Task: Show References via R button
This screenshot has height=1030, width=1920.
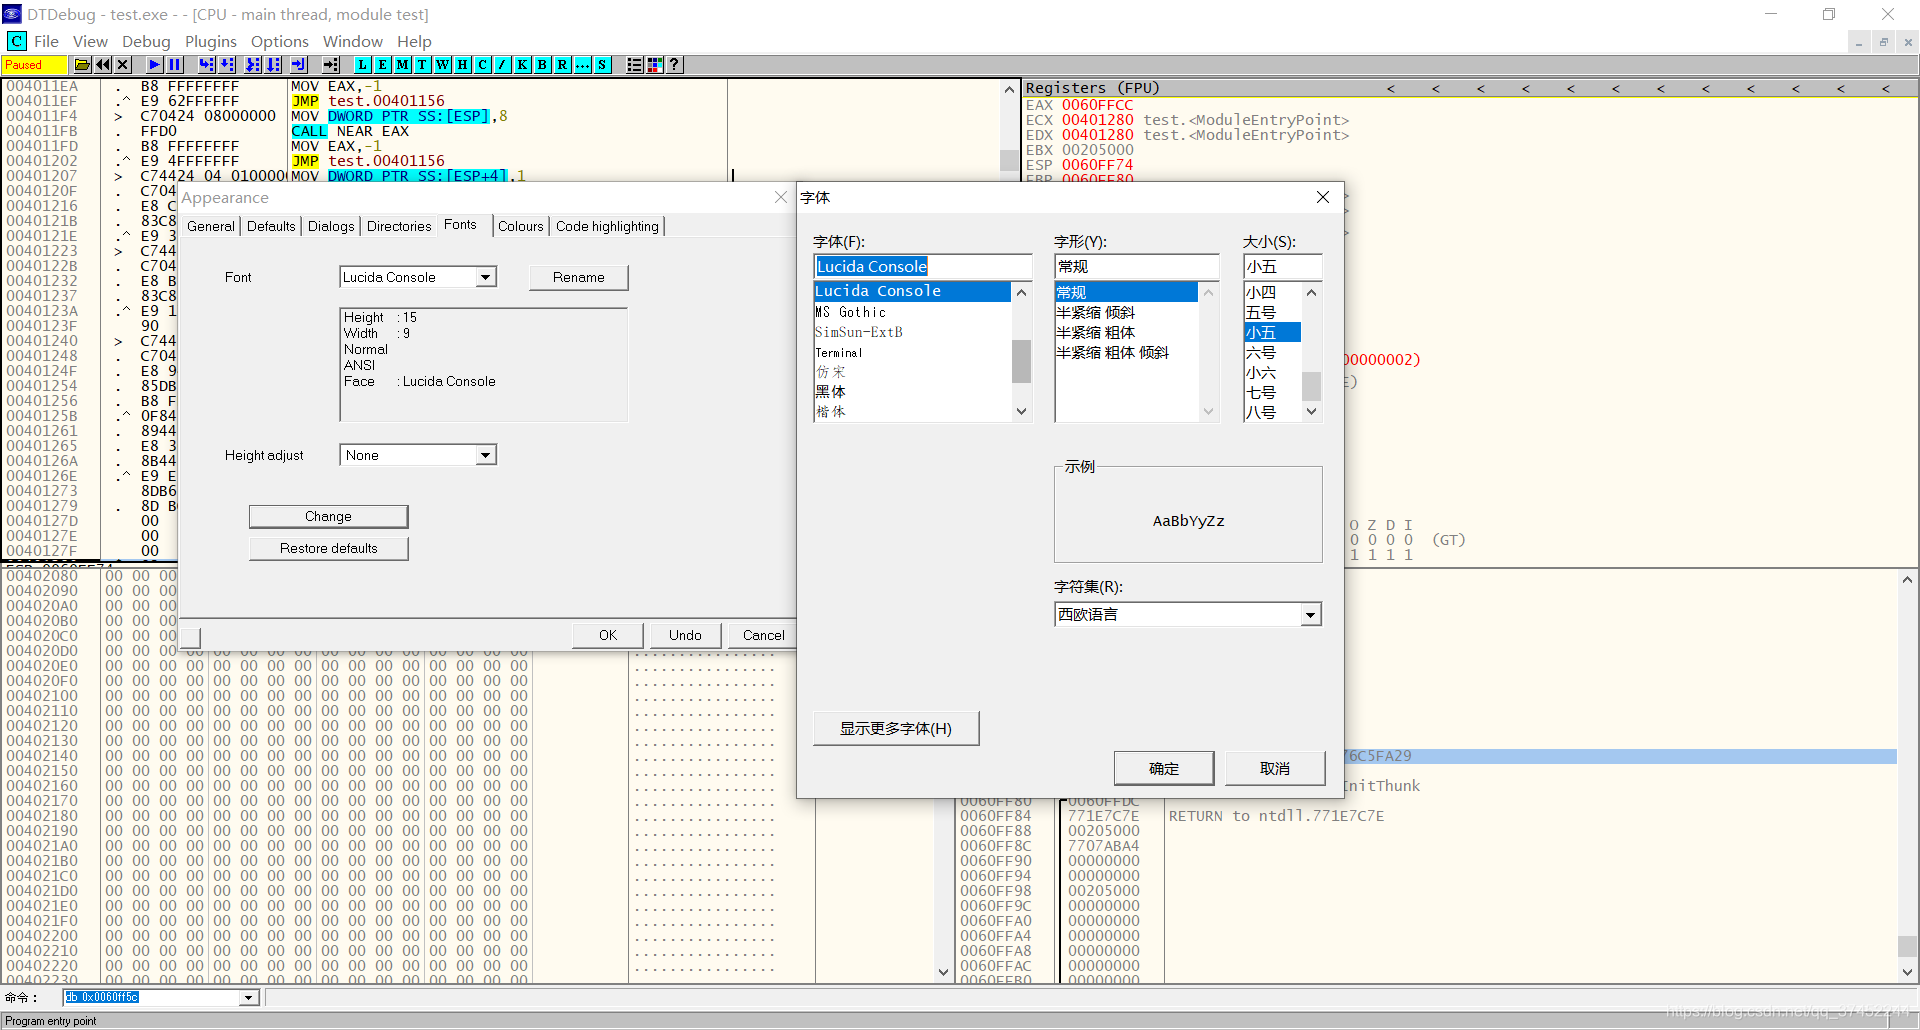Action: click(563, 65)
